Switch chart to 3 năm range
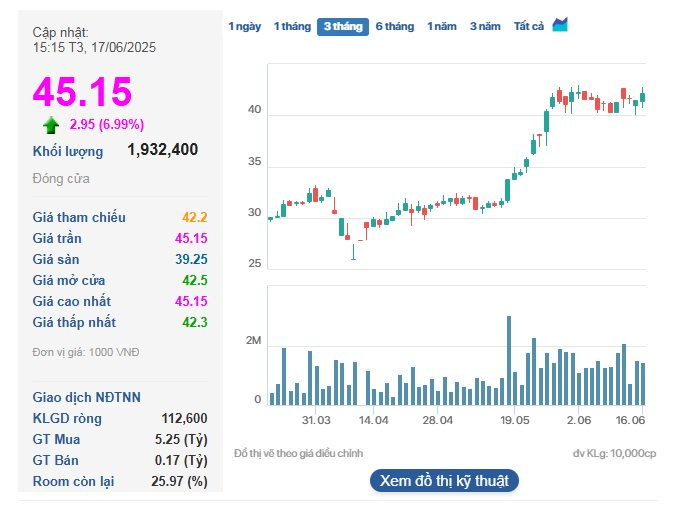The height and width of the screenshot is (508, 686). (485, 27)
